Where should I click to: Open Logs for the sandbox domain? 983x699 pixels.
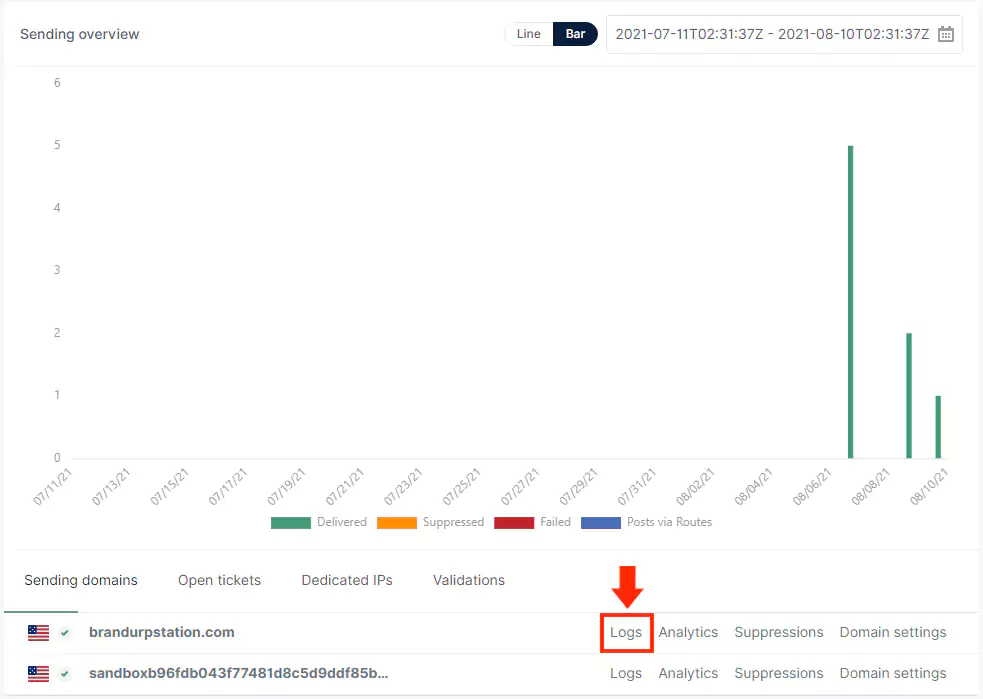(626, 673)
